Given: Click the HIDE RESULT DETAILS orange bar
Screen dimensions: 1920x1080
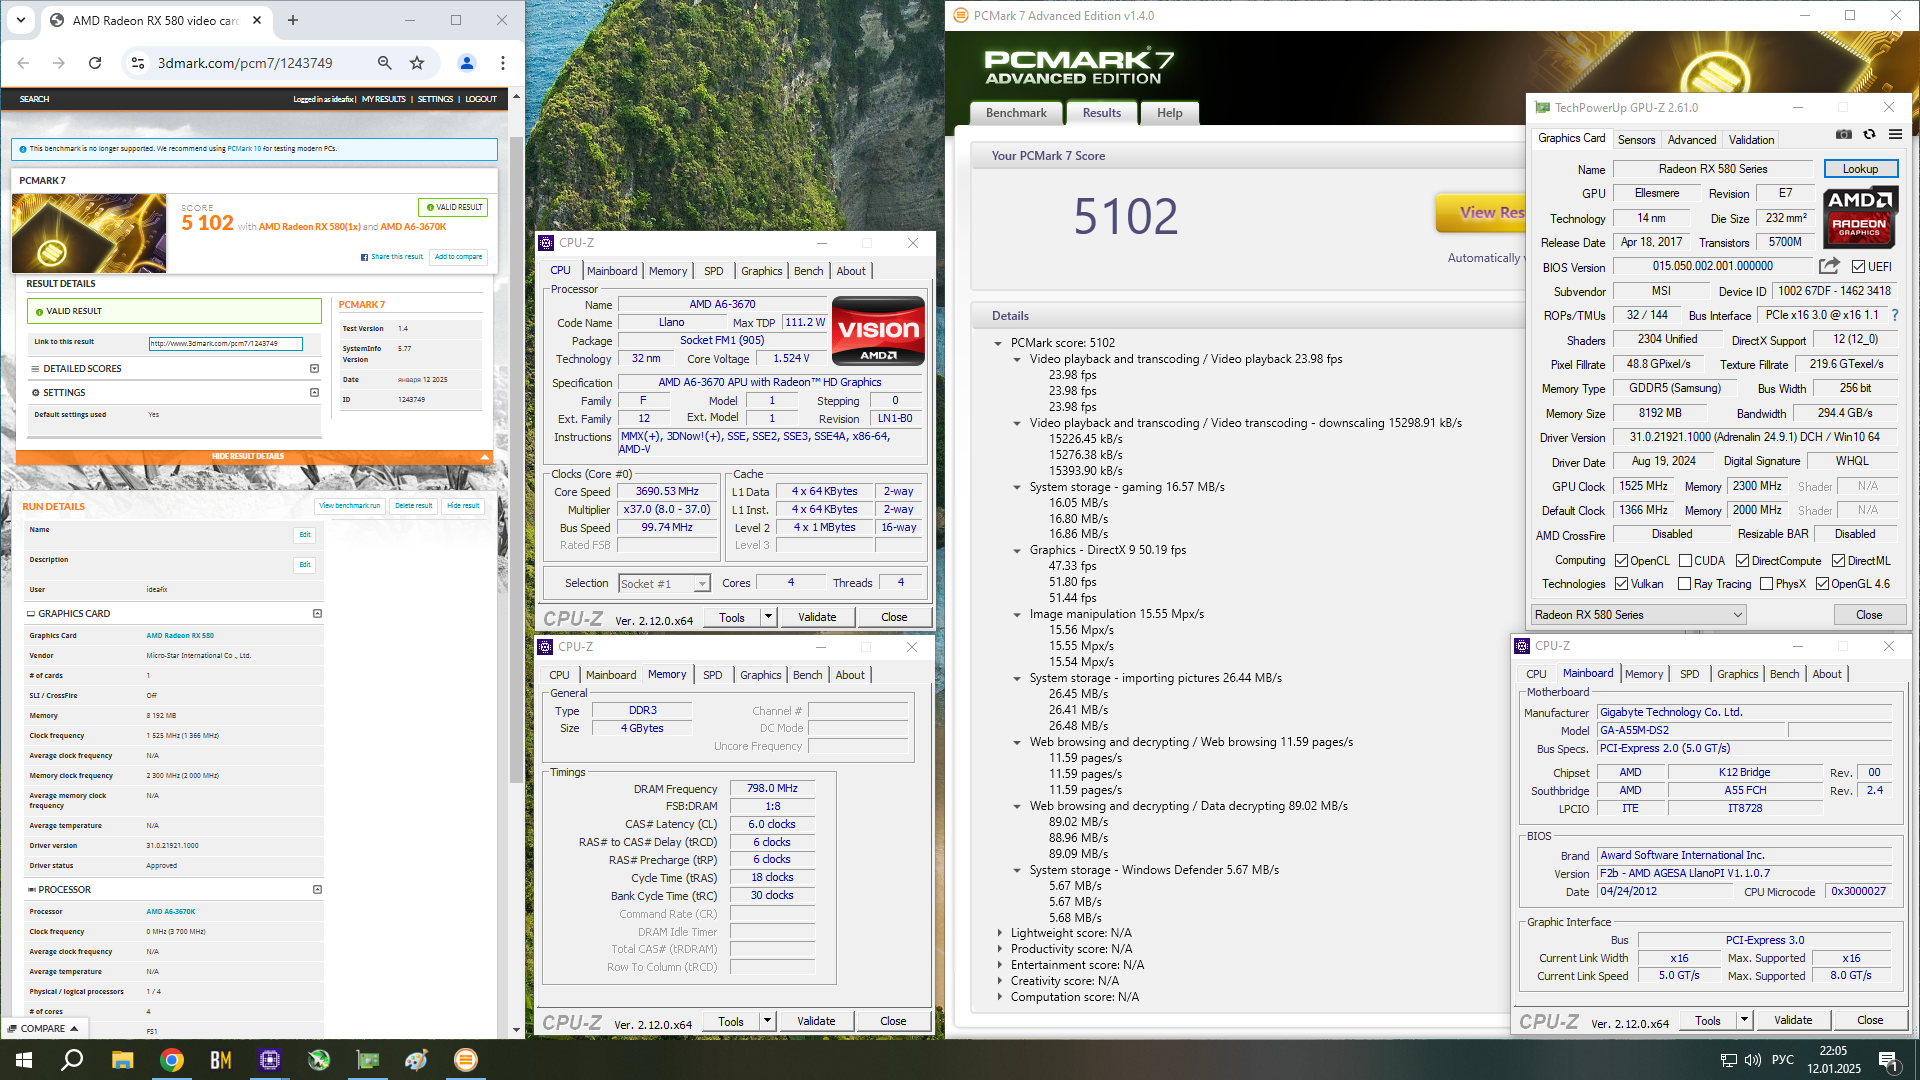Looking at the screenshot, I should click(254, 456).
